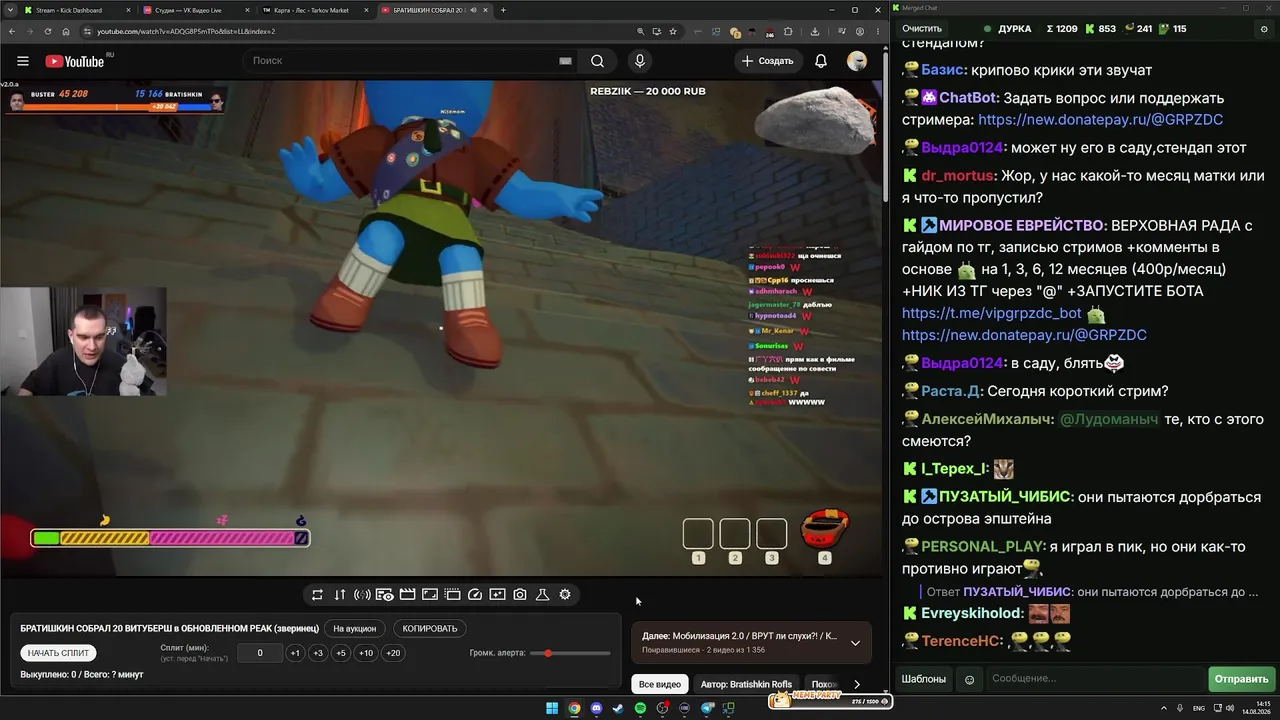The image size is (1280, 720).
Task: Open the flask experiments icon
Action: (543, 595)
